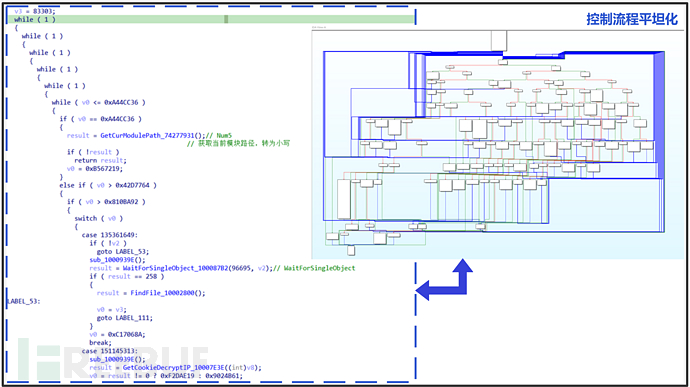Click the switch ( v0 ) statement
Viewport: 690px width, 387px height.
[x=99, y=218]
